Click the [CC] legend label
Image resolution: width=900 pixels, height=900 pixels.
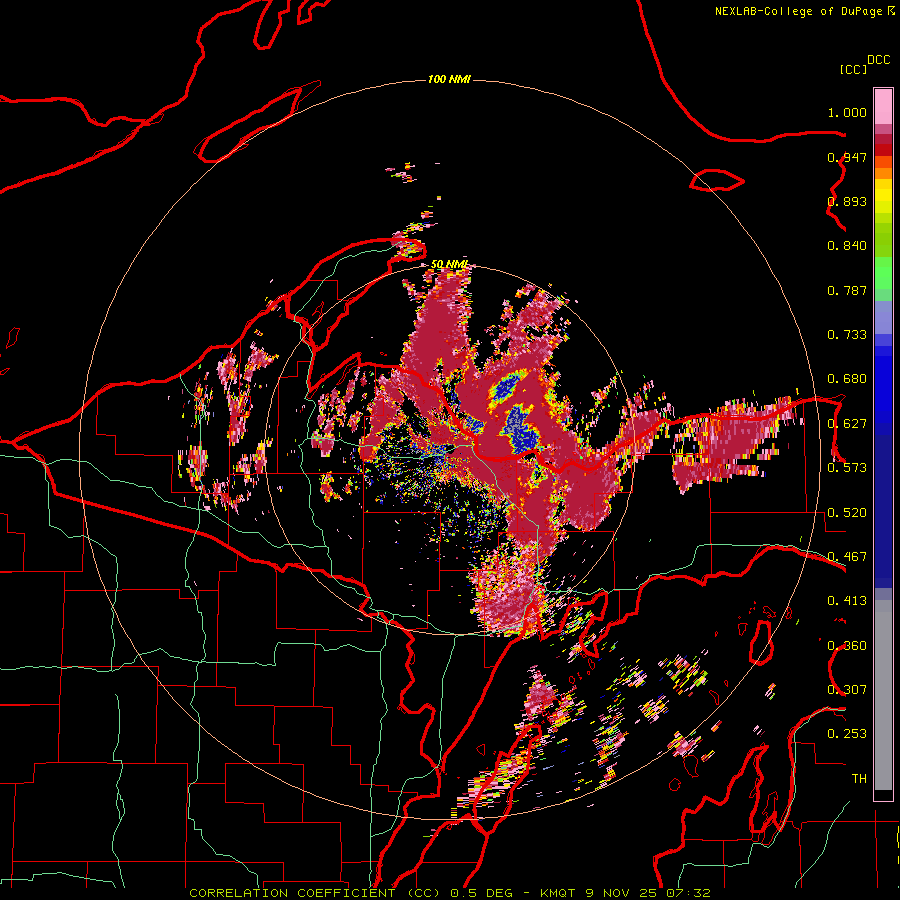click(854, 69)
